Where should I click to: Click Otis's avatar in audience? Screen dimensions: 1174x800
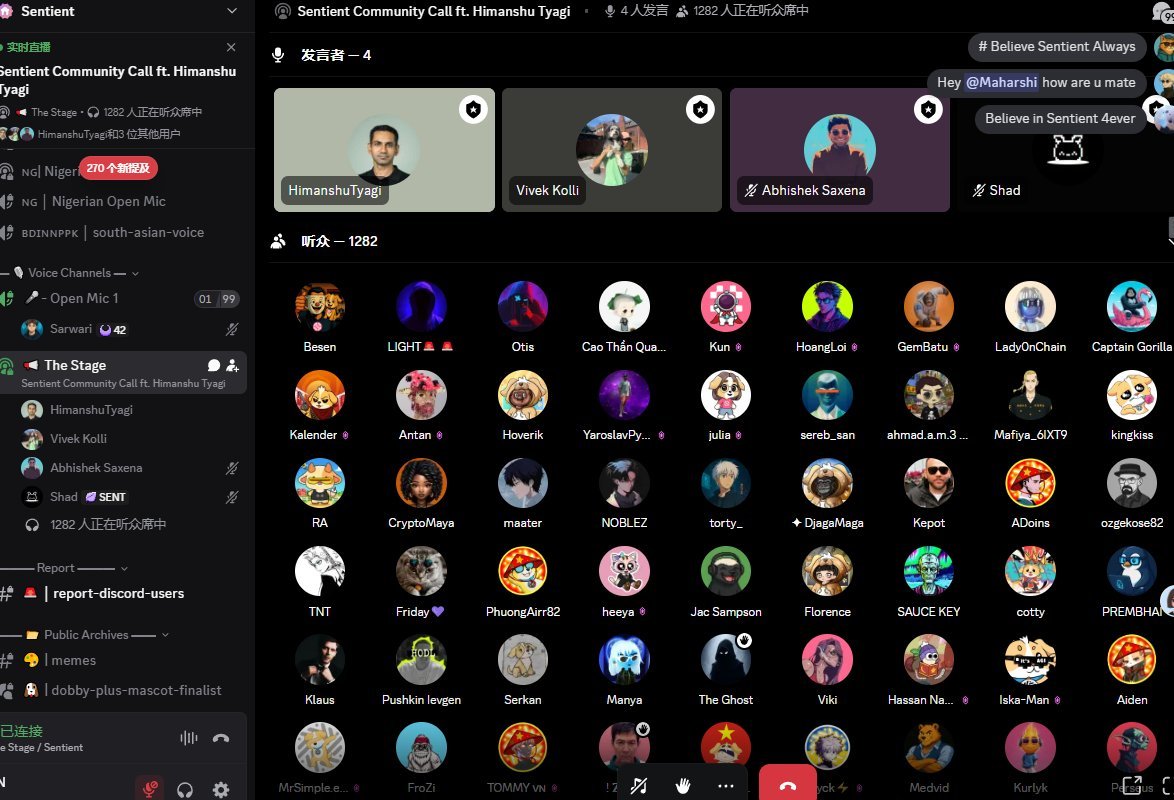click(x=523, y=306)
